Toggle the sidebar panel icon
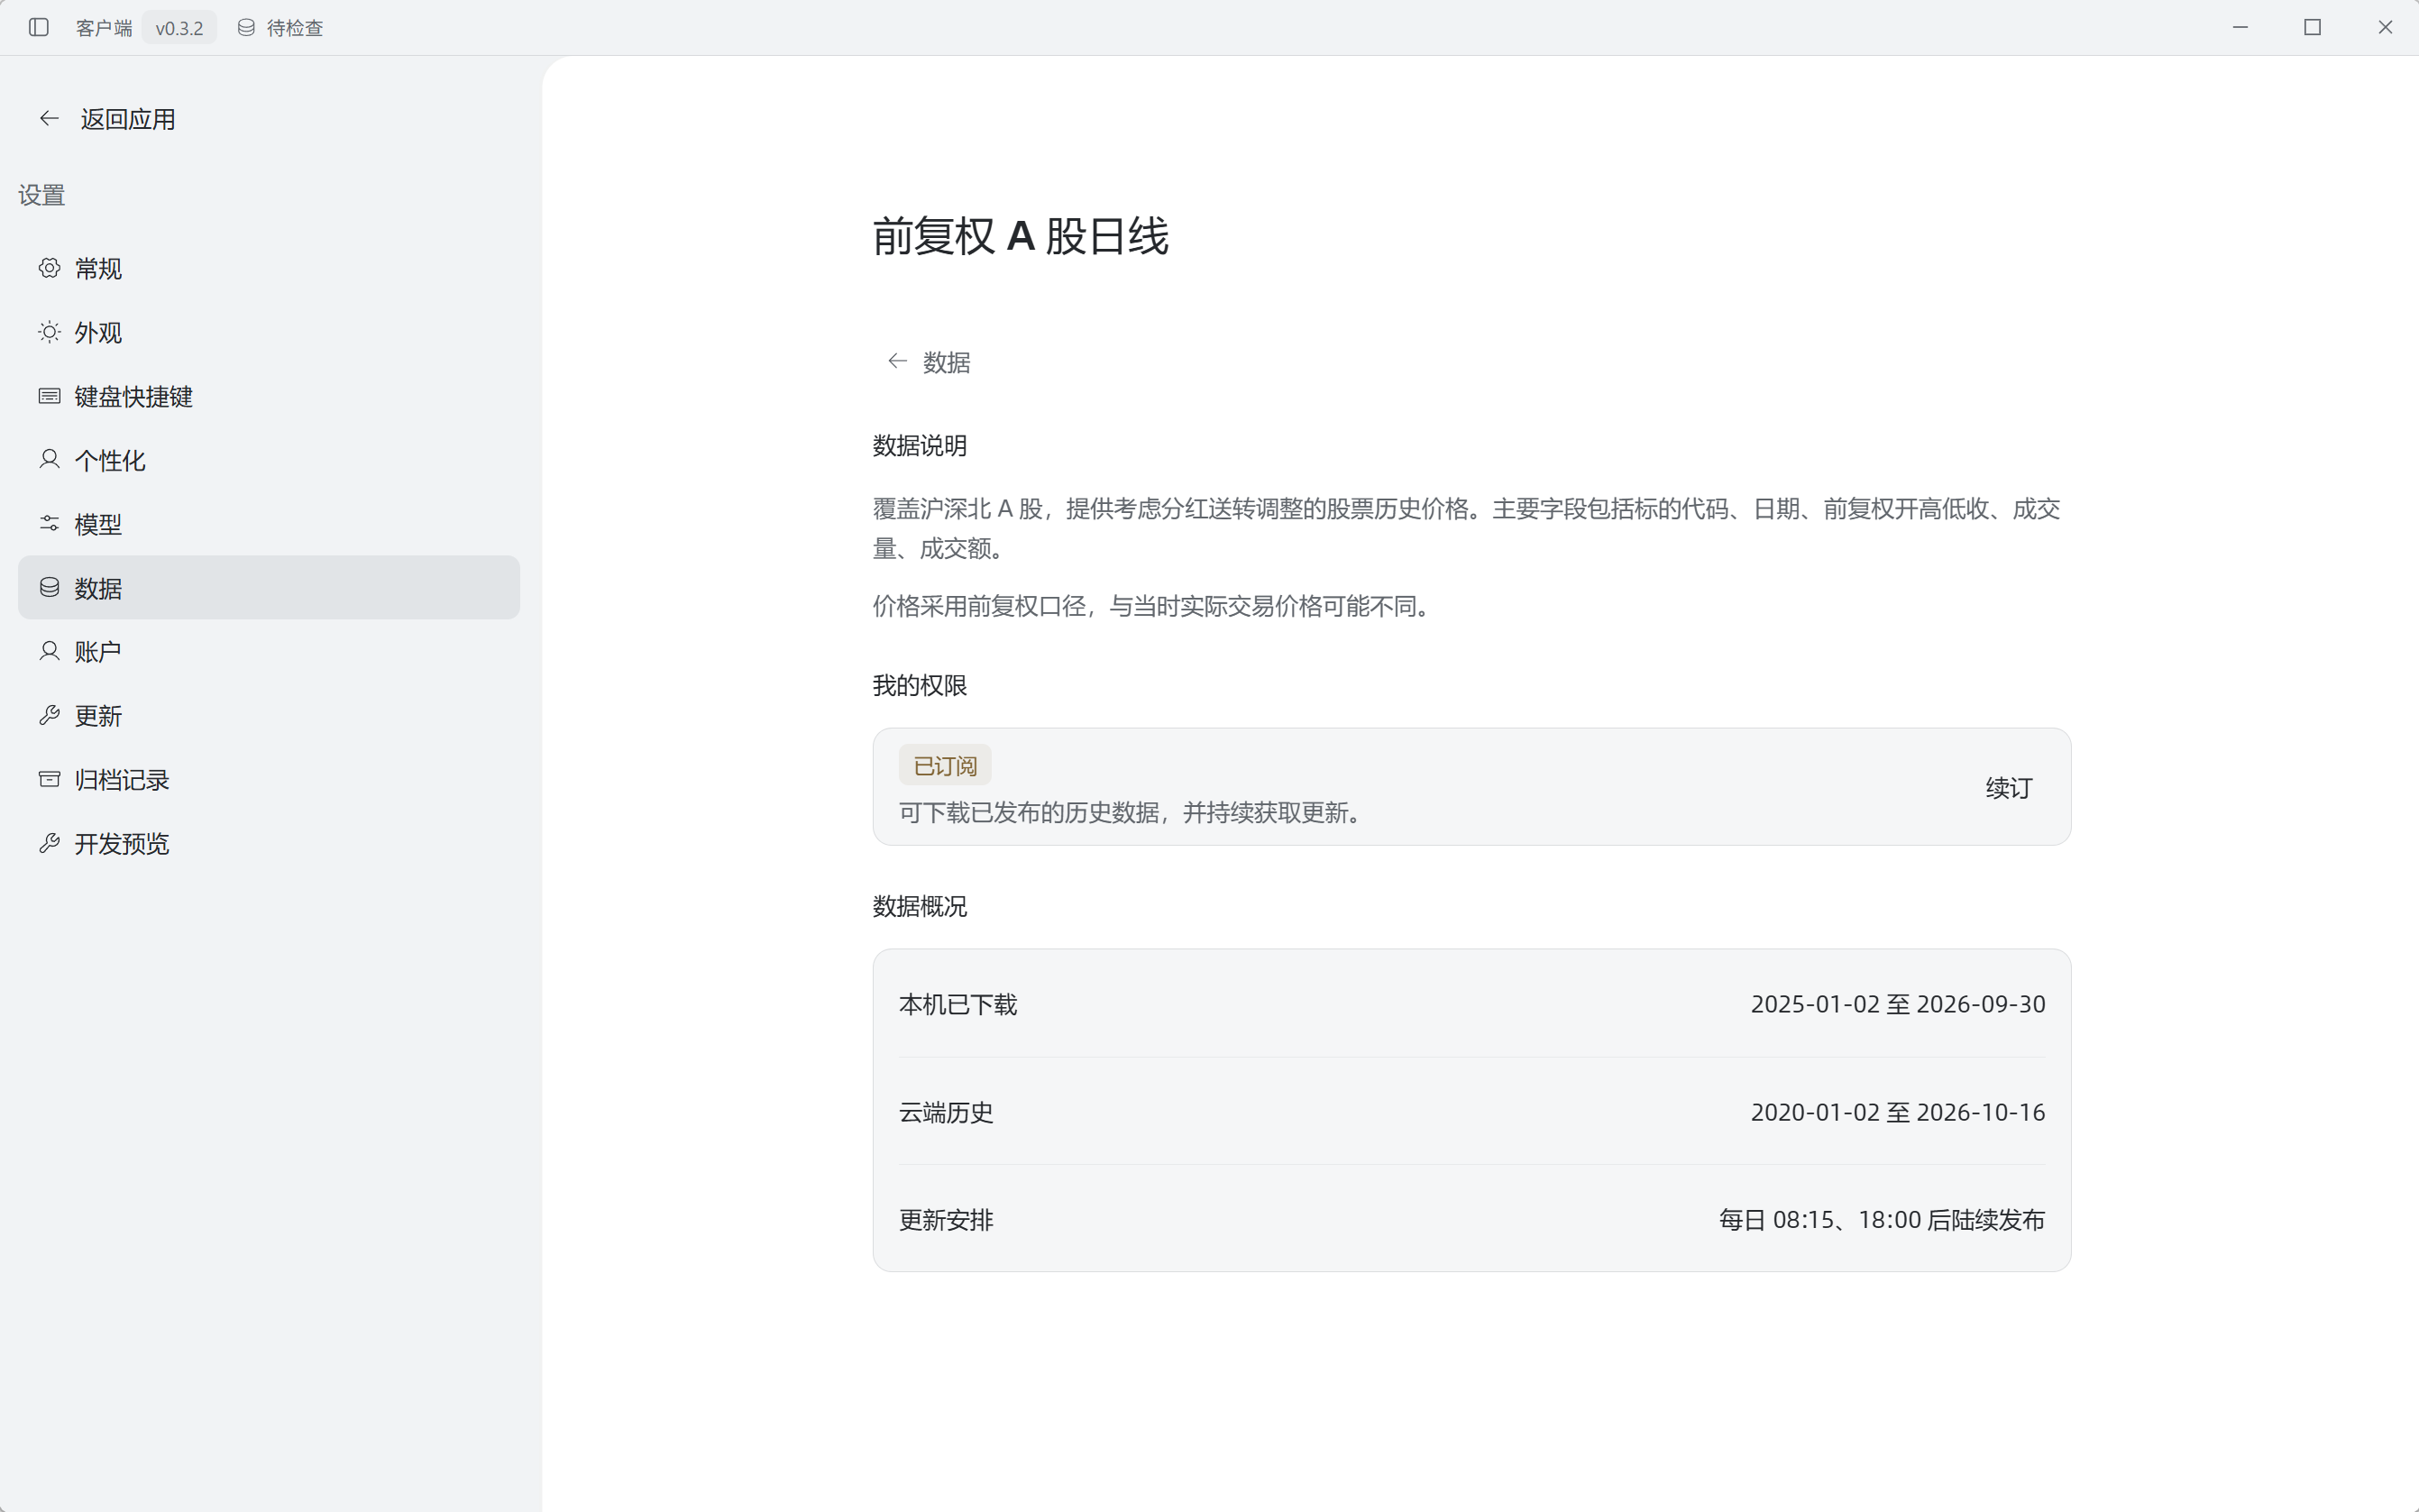Screen dimensions: 2419x1512 click(x=39, y=27)
